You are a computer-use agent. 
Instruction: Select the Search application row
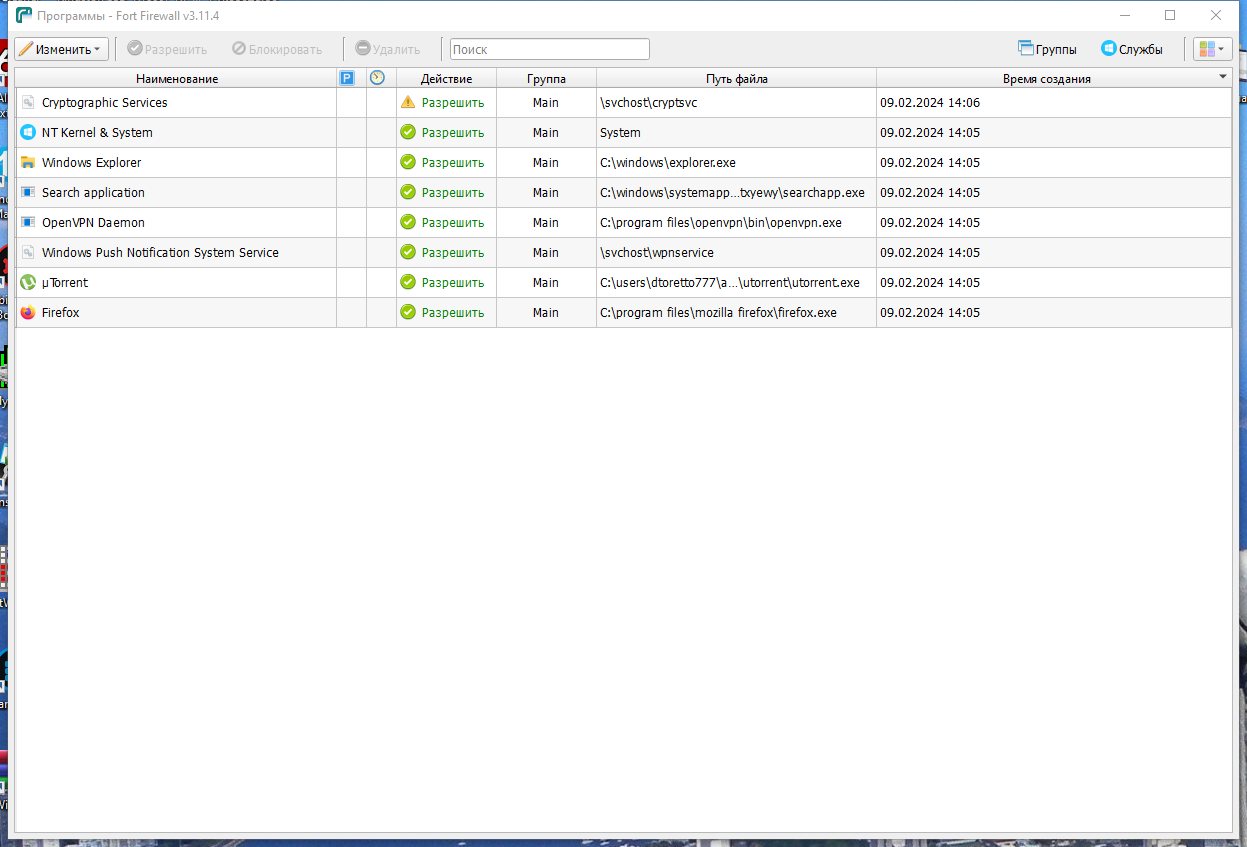coord(624,193)
